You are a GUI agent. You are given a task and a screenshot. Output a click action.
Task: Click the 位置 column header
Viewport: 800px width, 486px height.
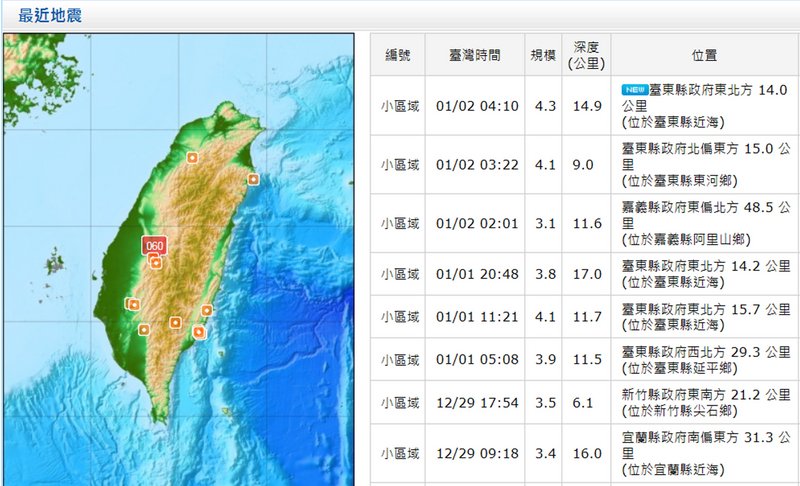point(705,55)
